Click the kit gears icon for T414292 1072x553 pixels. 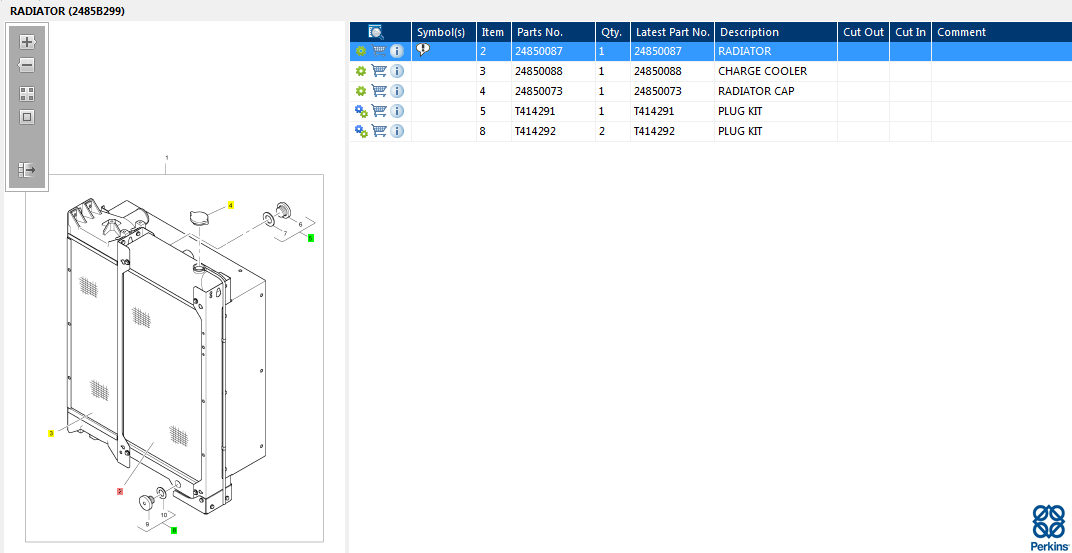361,131
